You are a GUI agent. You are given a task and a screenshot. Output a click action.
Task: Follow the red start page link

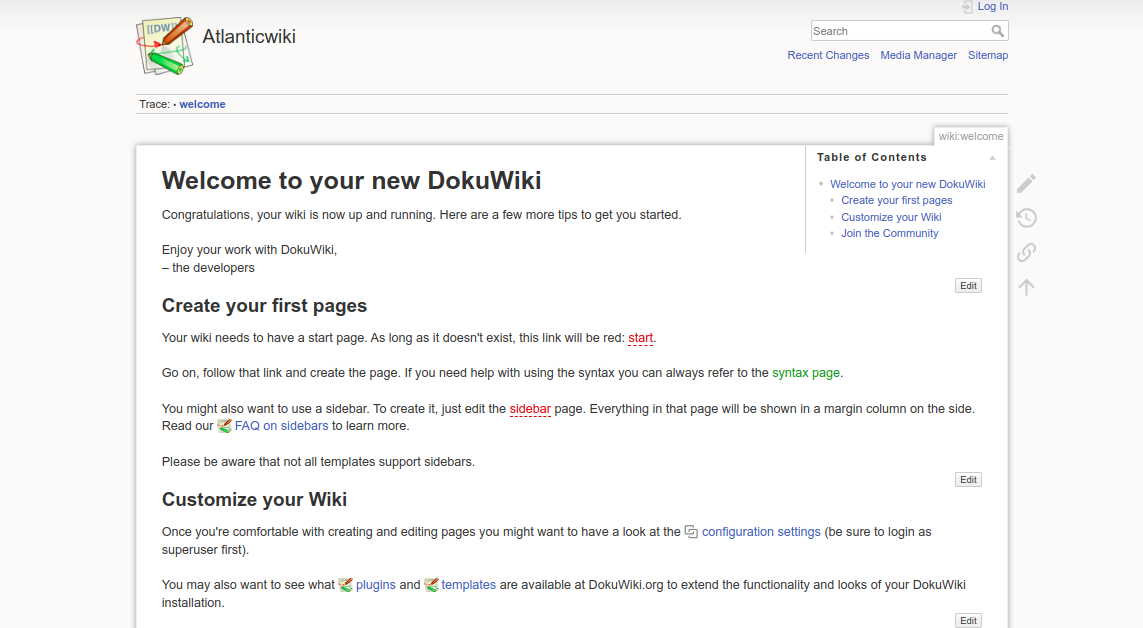click(x=640, y=338)
